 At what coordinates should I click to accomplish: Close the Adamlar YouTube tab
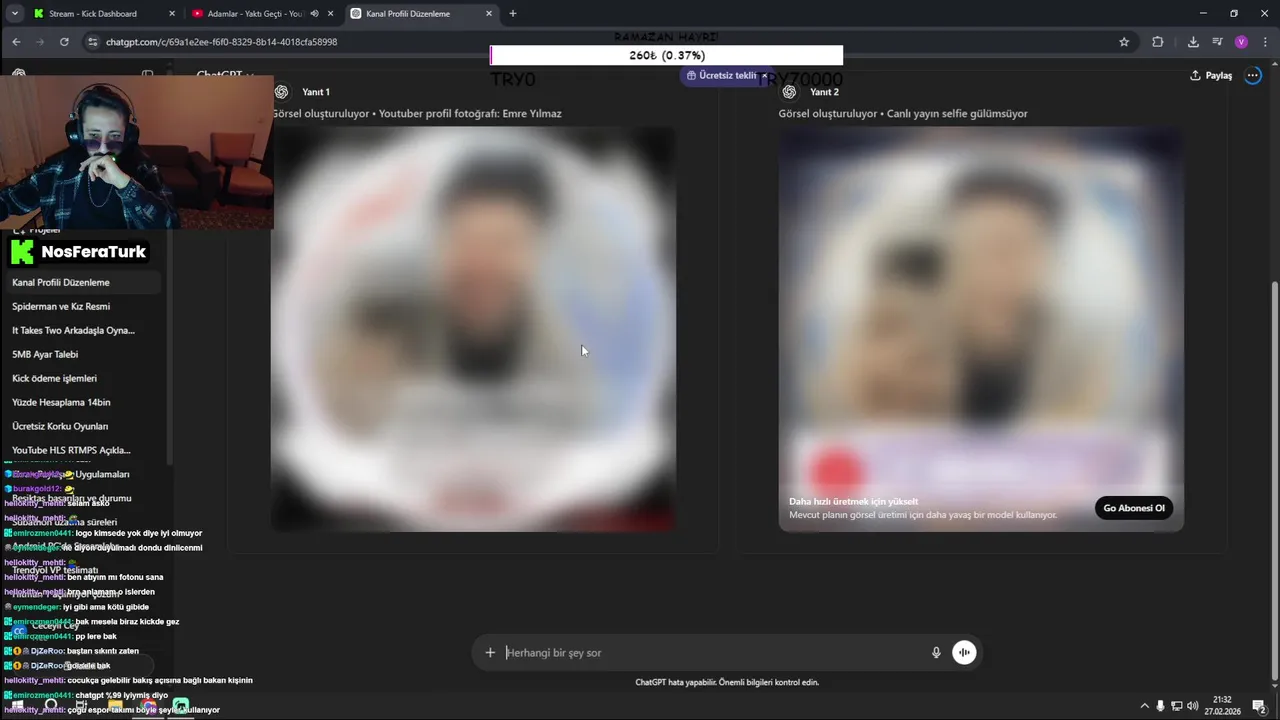click(331, 13)
